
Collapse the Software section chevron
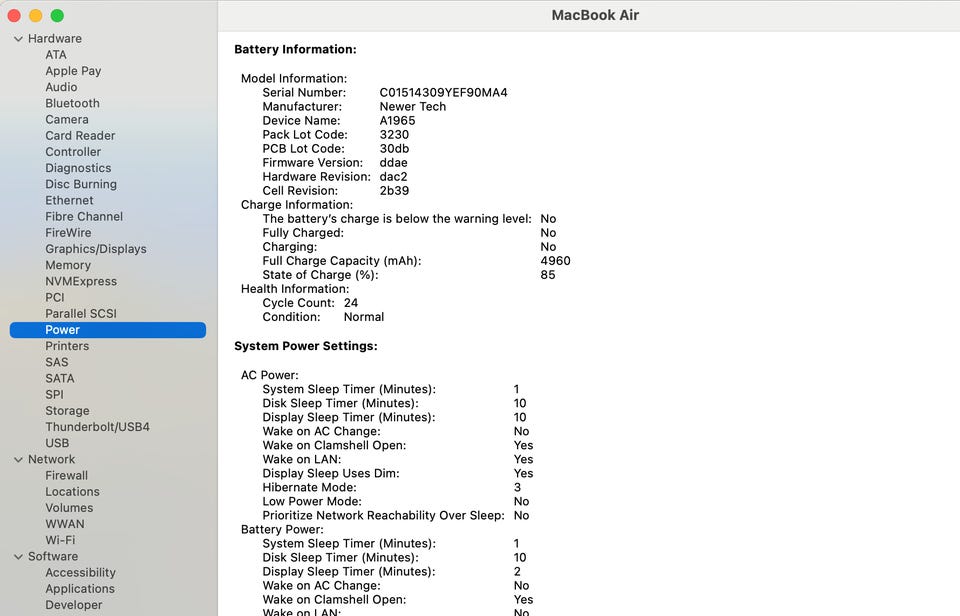pyautogui.click(x=18, y=557)
